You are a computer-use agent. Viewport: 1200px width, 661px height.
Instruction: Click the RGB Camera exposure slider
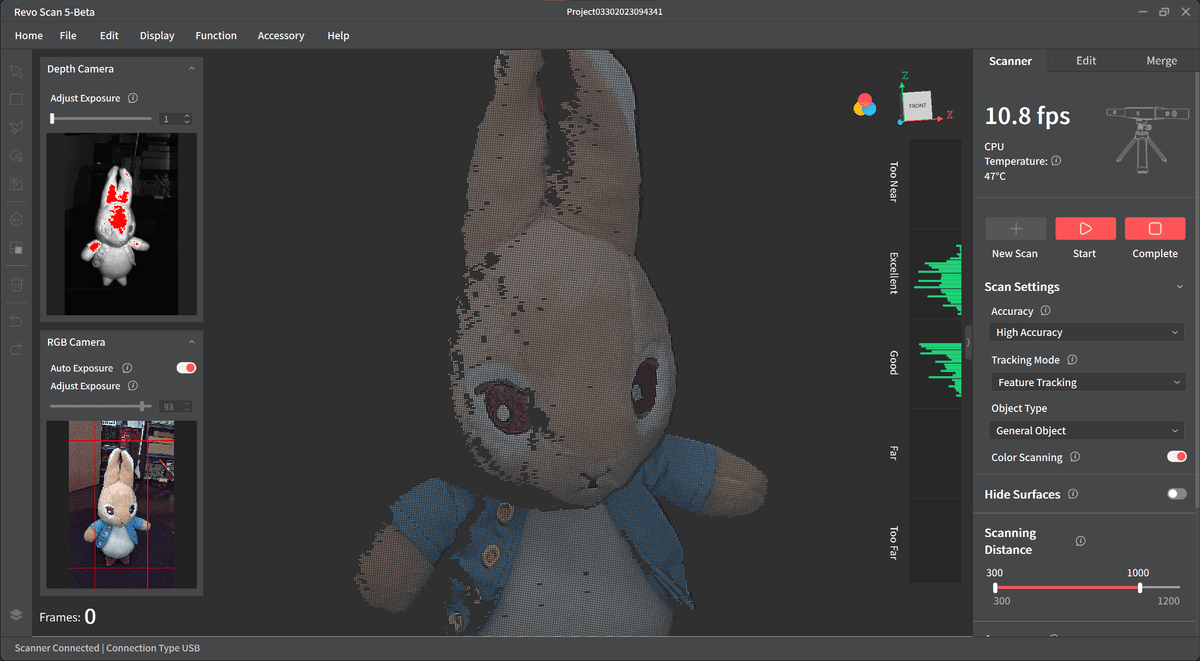point(102,406)
